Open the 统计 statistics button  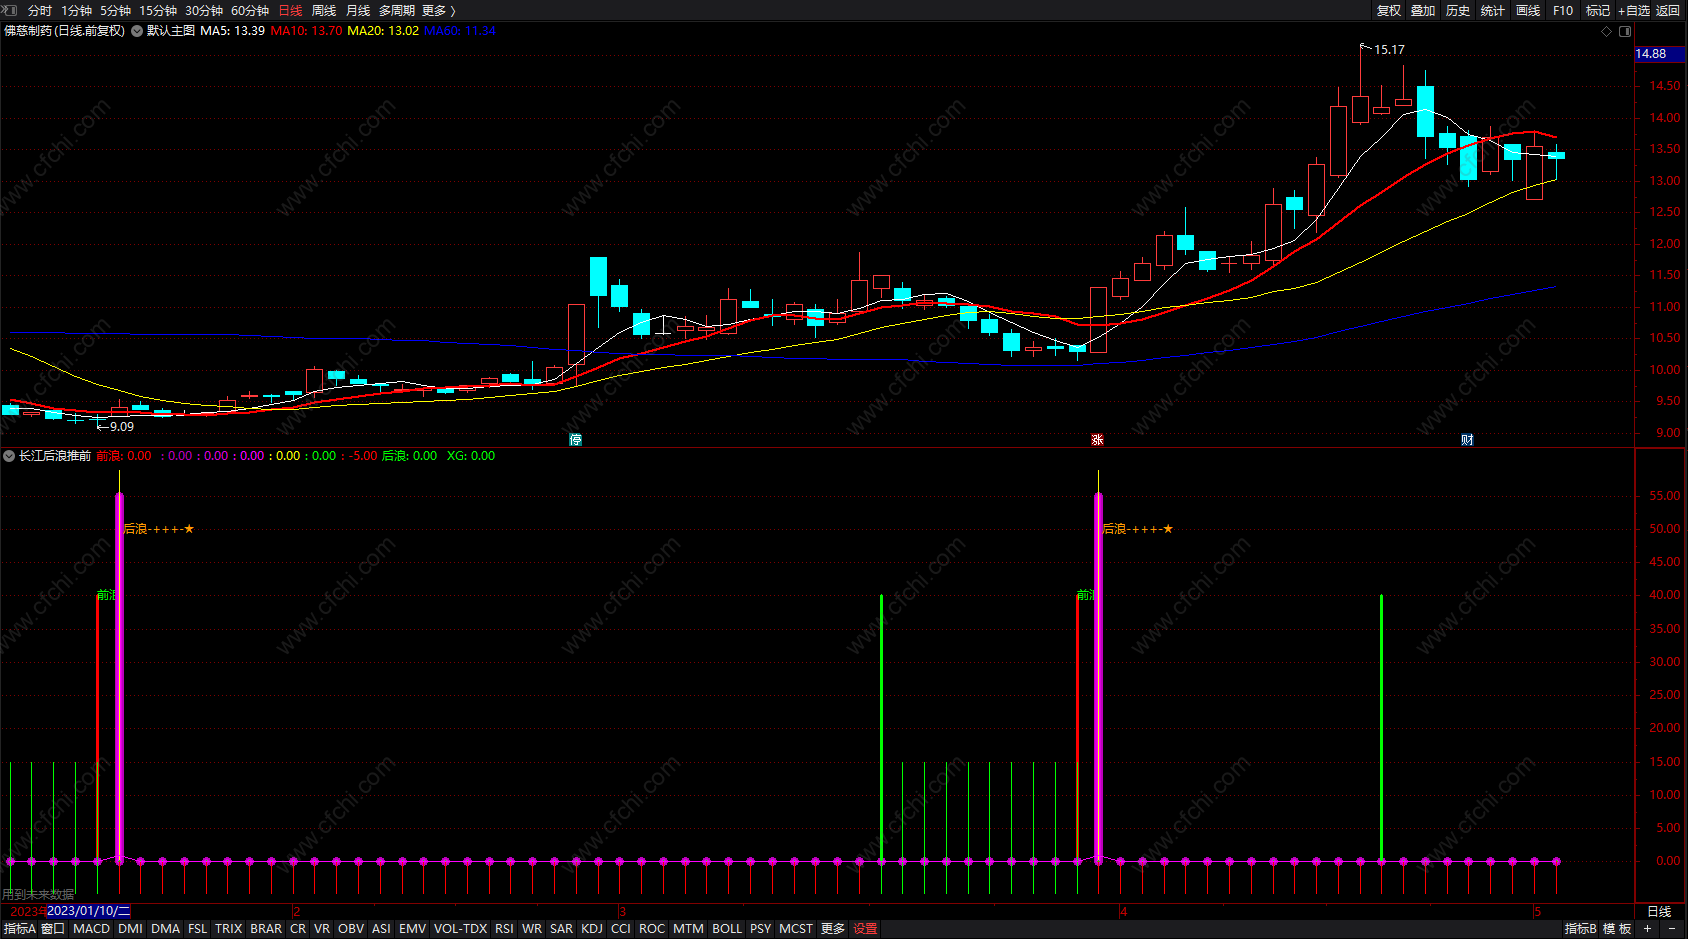click(x=1493, y=10)
